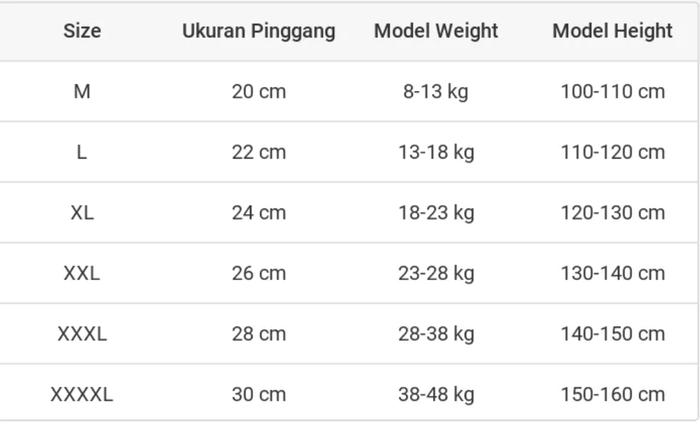Click the Size column header
Image resolution: width=700 pixels, height=424 pixels.
tap(82, 31)
